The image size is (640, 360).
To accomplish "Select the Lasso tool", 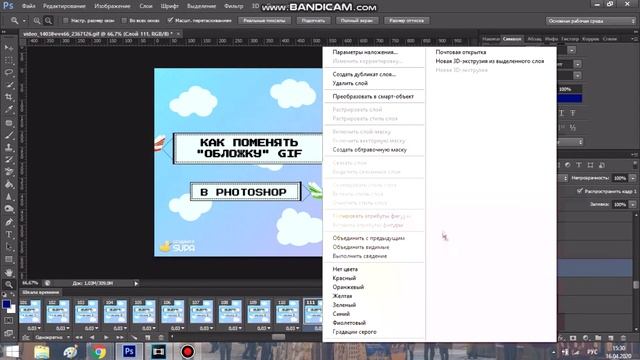I will point(9,73).
